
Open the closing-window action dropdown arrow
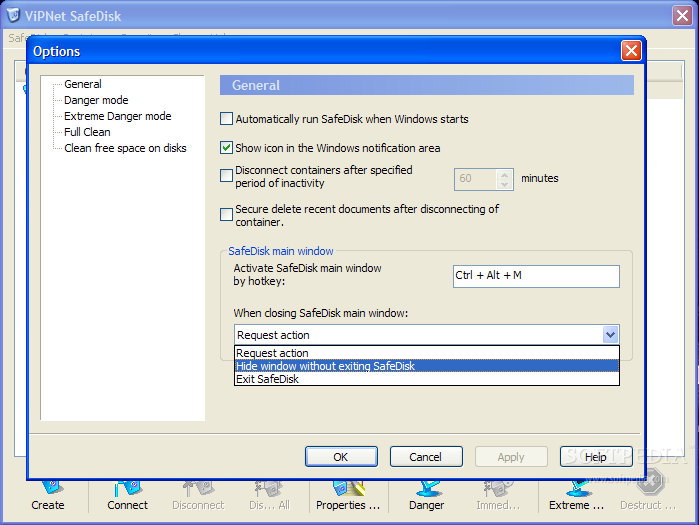click(x=610, y=334)
